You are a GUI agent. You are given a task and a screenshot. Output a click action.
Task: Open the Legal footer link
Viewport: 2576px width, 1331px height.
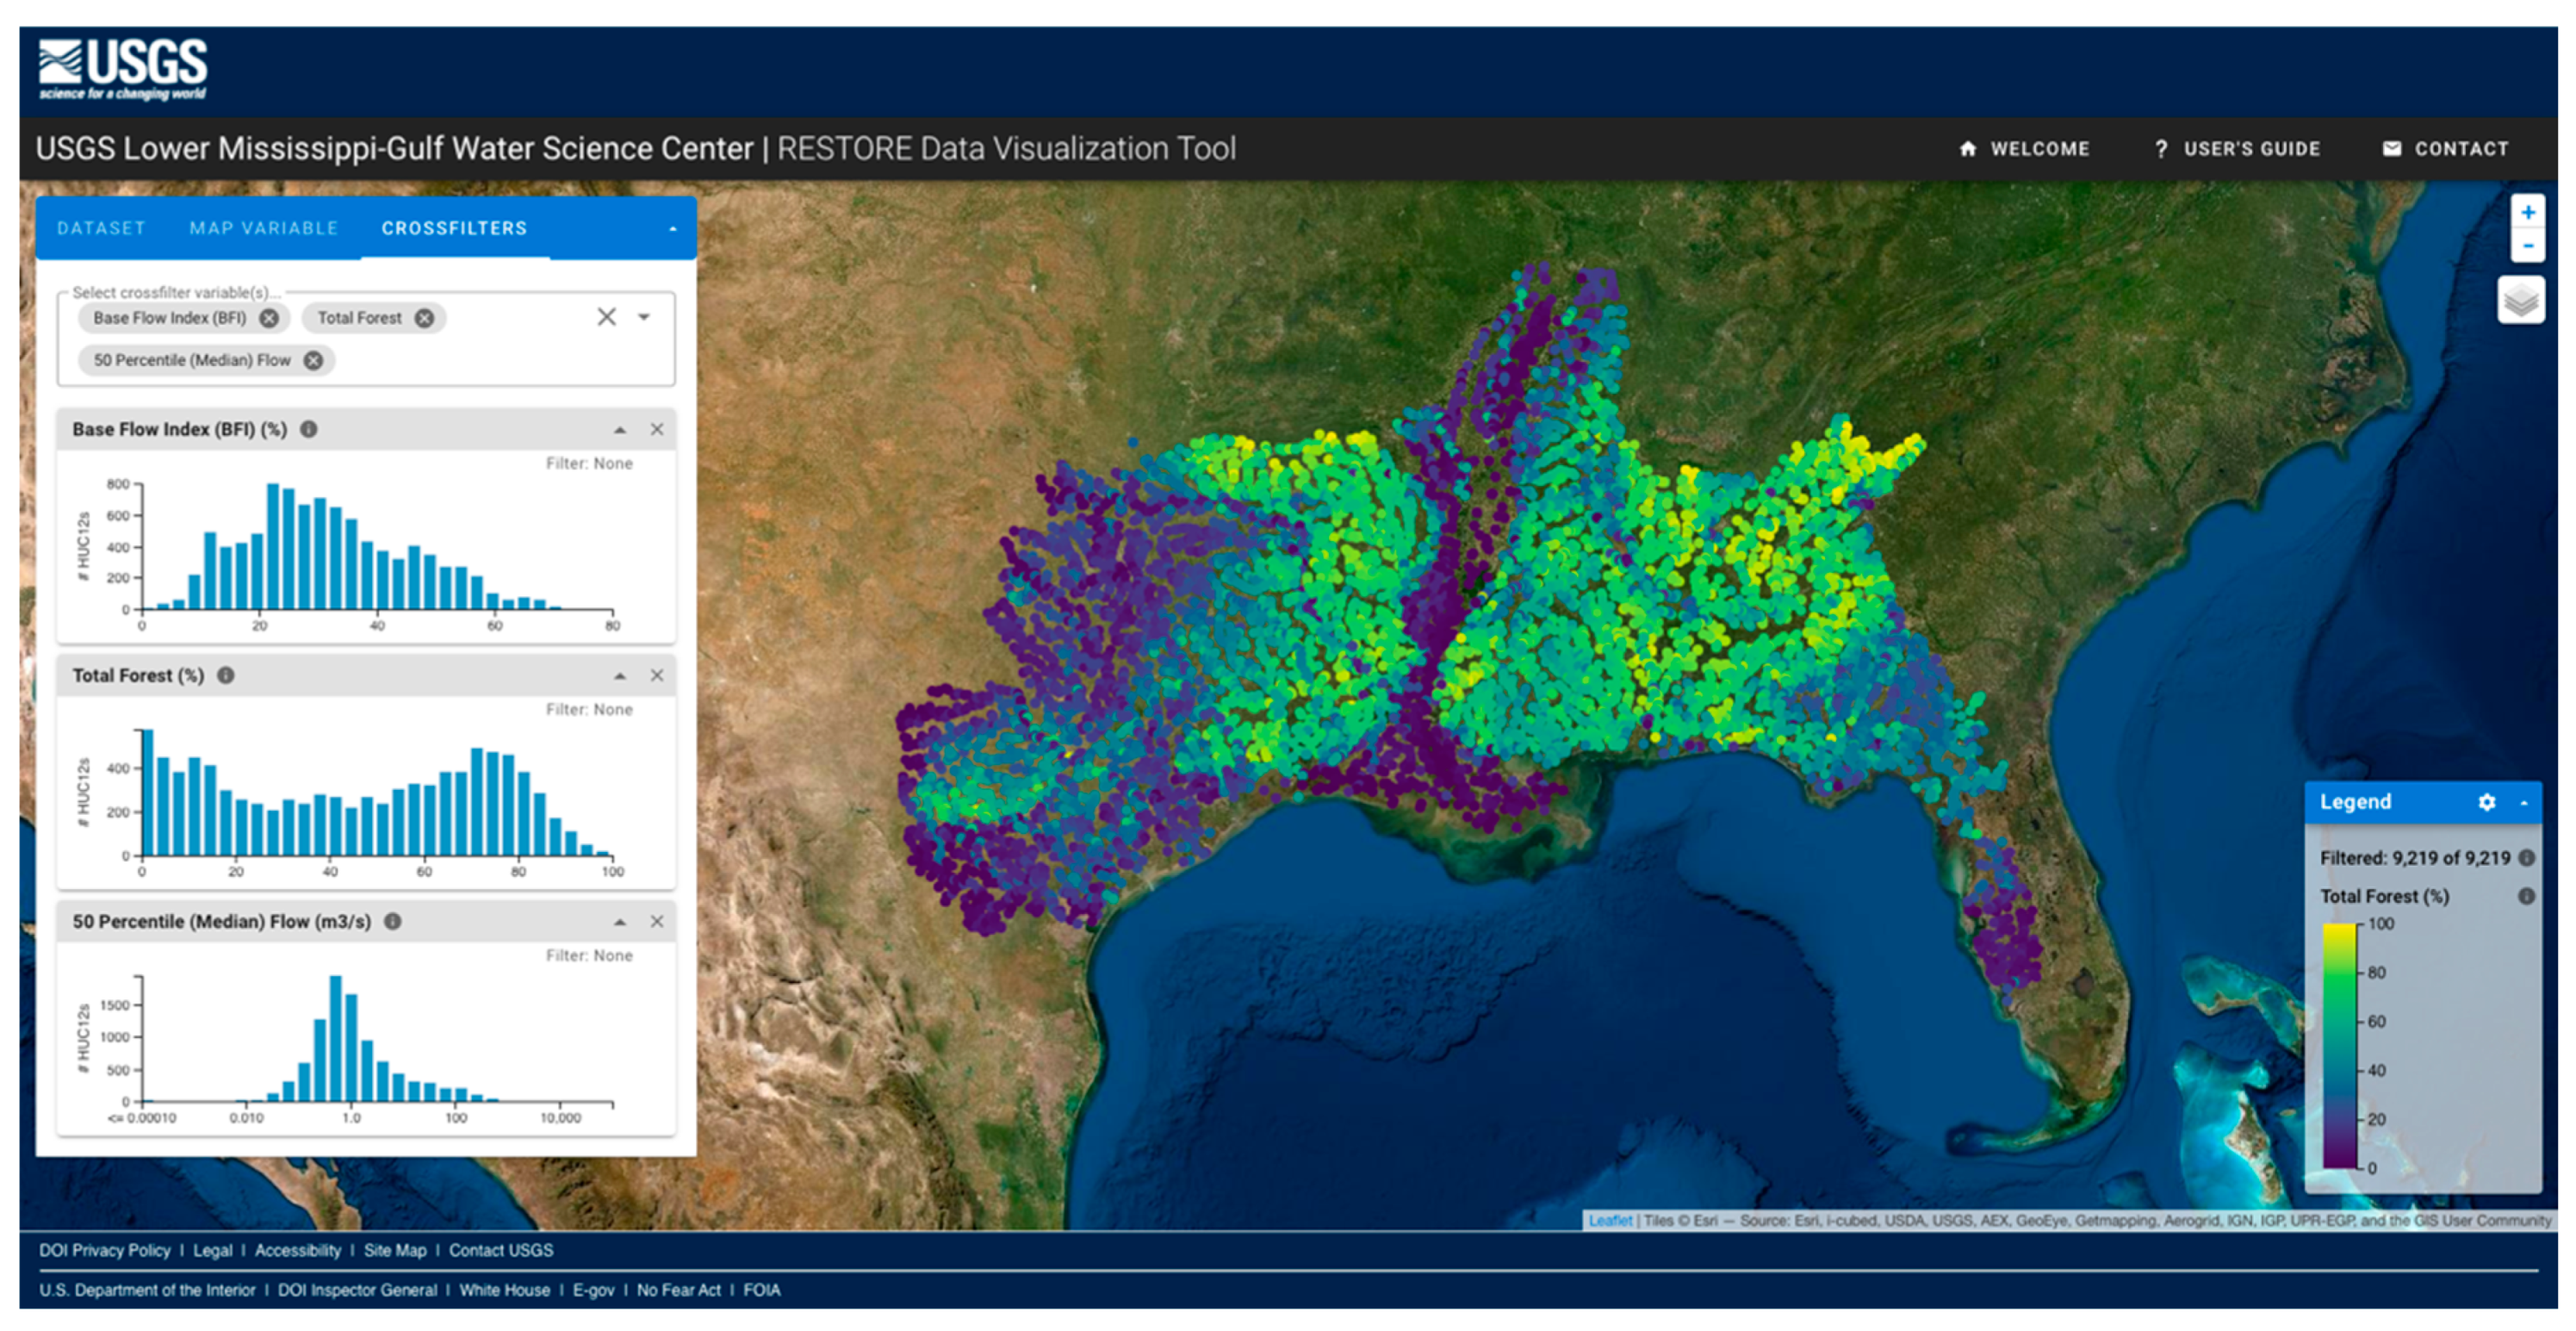tap(213, 1251)
